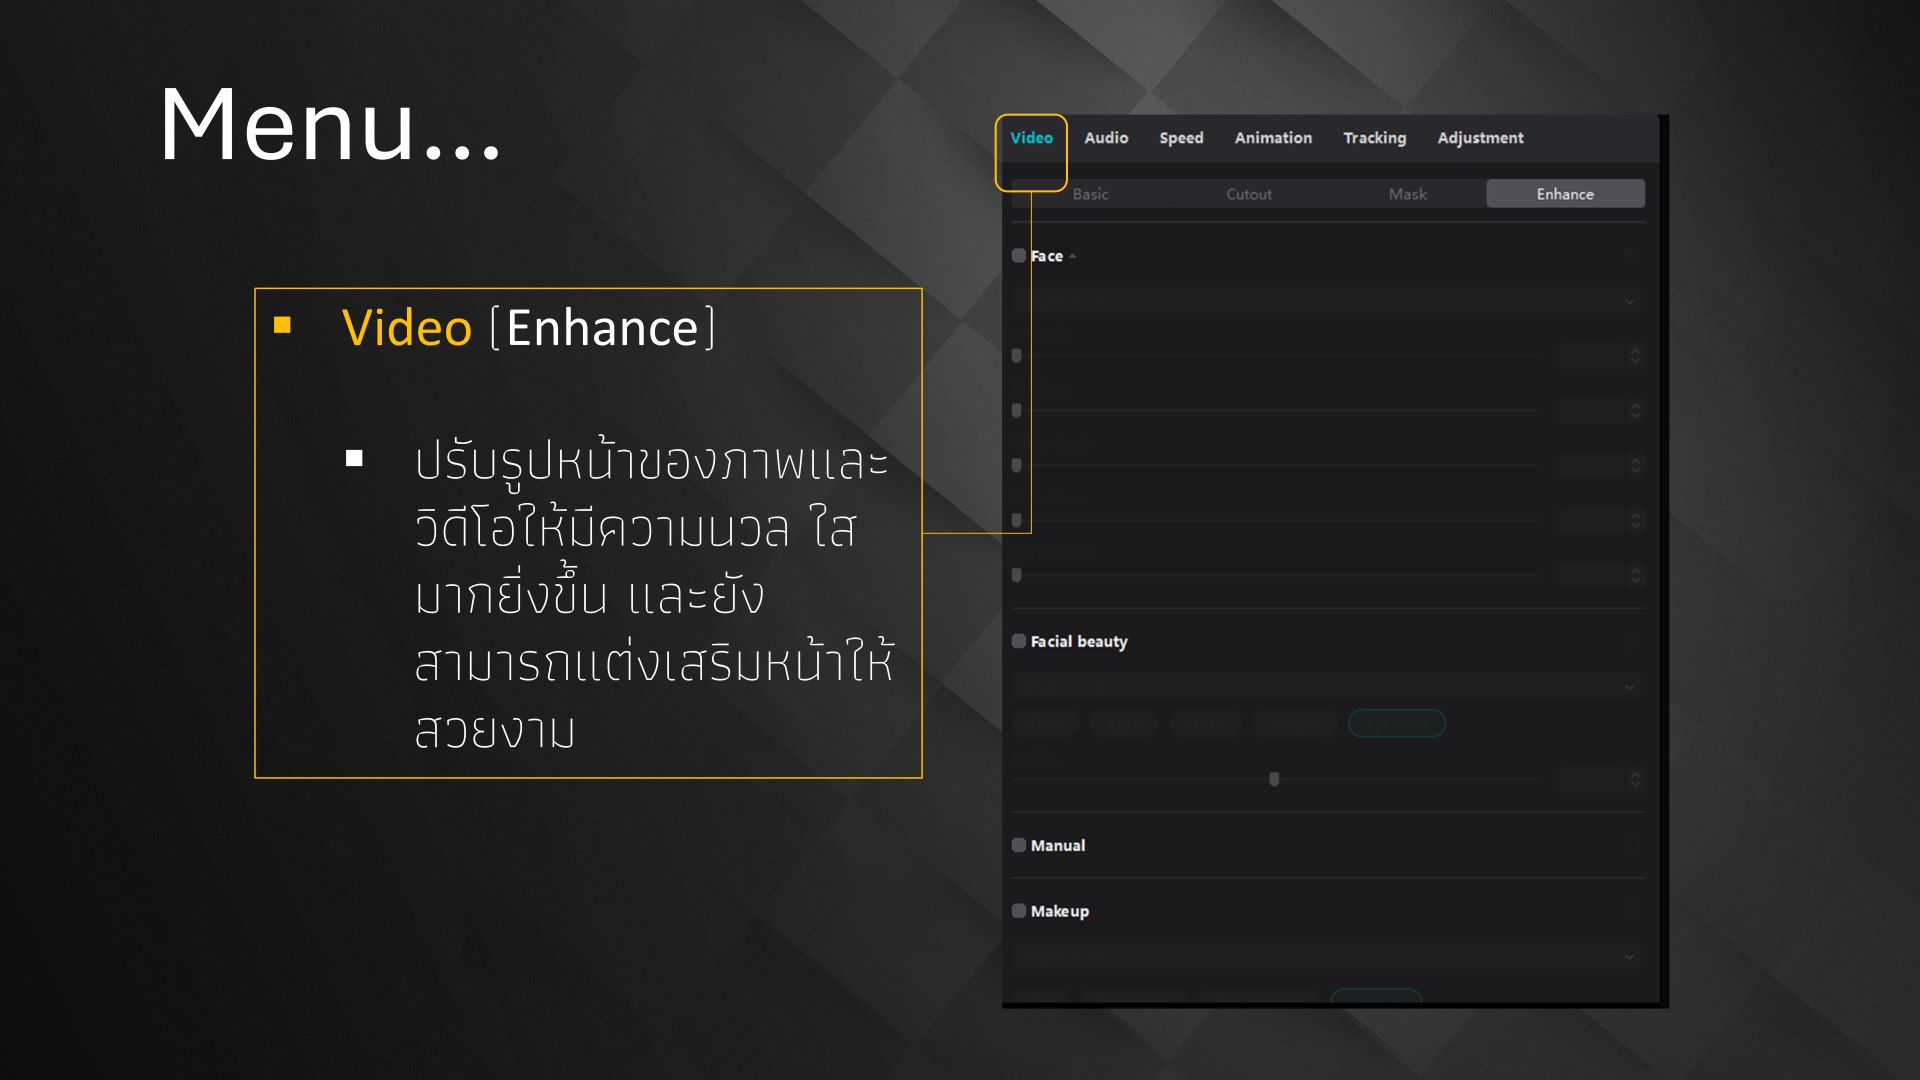Enable the Face checkbox
1920x1080 pixels.
tap(1018, 256)
